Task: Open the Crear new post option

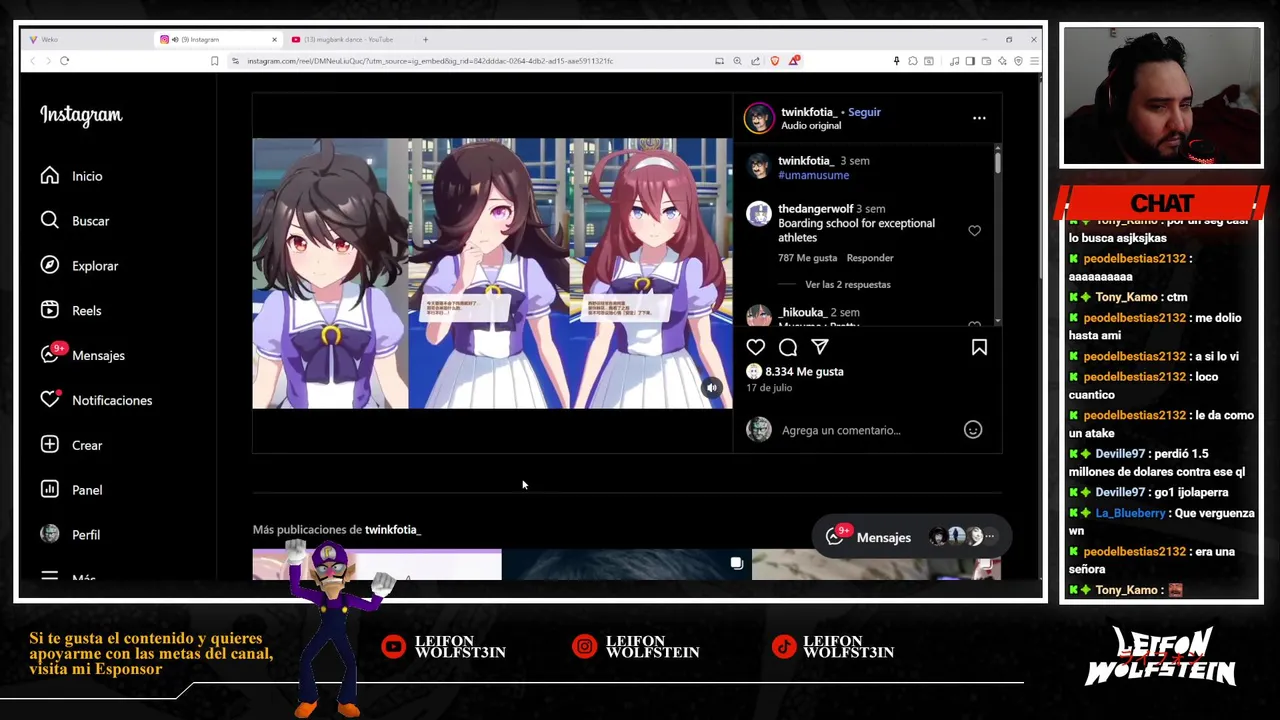Action: coord(71,445)
